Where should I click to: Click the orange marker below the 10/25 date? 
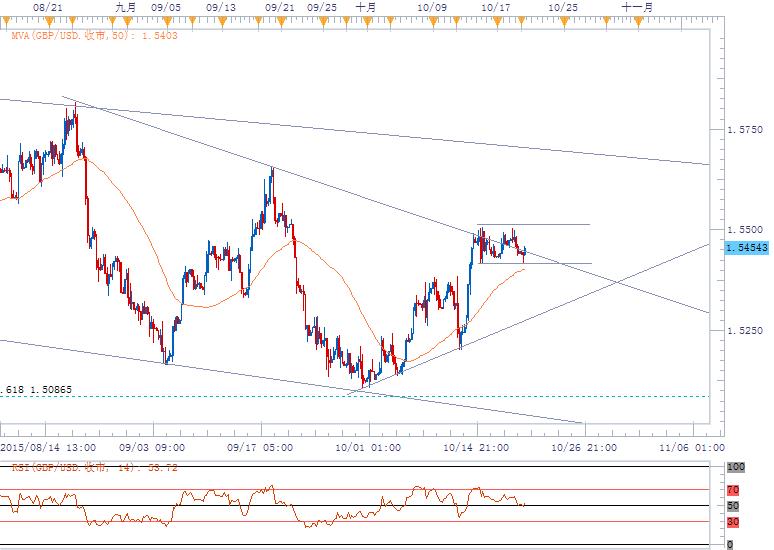click(x=564, y=22)
